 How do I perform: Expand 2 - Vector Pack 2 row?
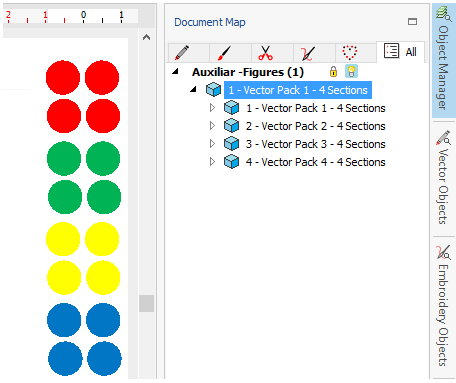212,126
